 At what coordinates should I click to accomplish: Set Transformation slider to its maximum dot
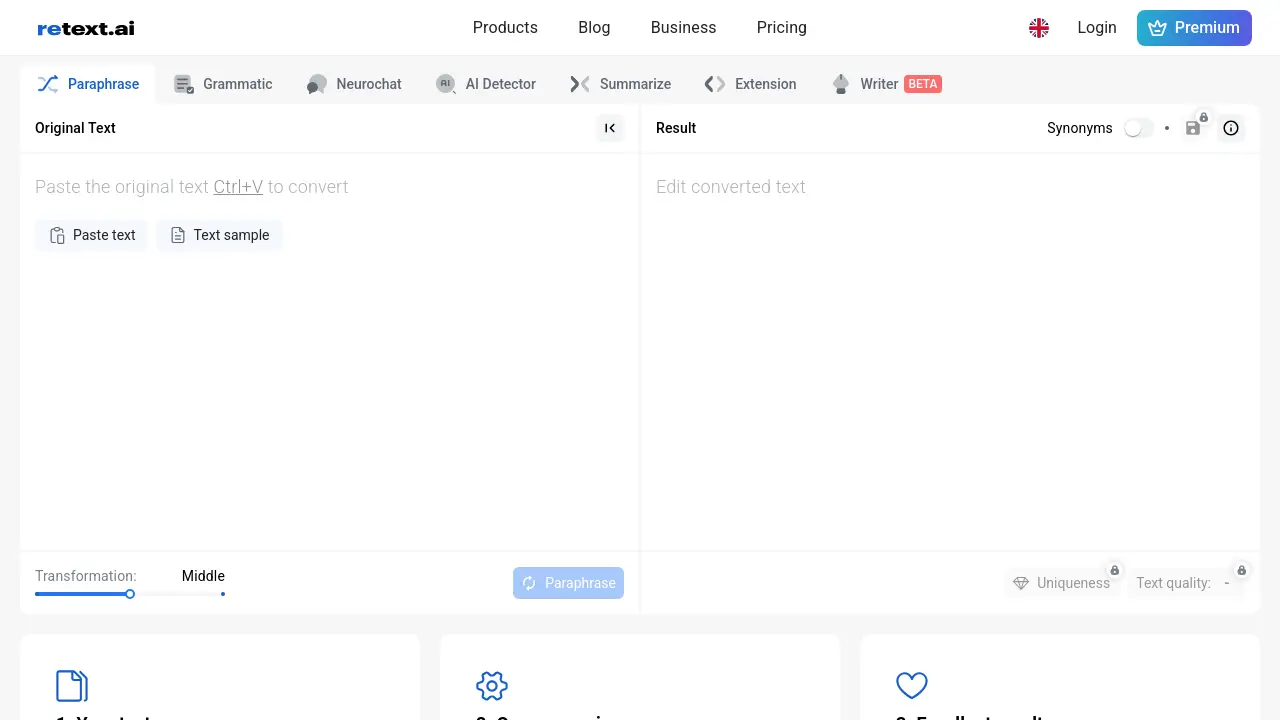(x=222, y=594)
